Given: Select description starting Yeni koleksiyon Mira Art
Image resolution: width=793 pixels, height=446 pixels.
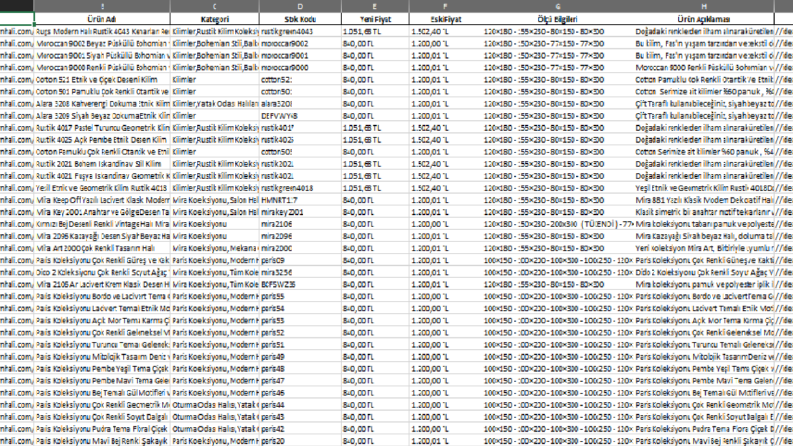Looking at the screenshot, I should (703, 248).
